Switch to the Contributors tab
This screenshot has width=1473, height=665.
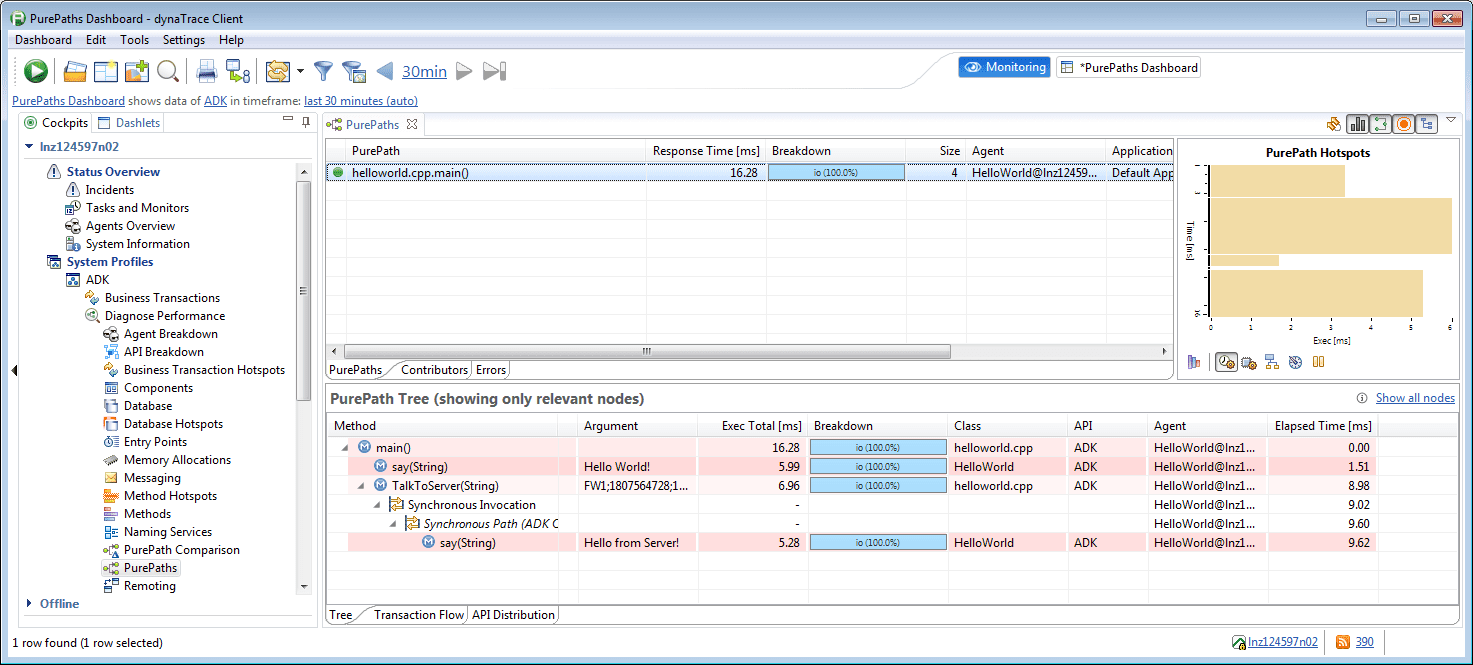coord(434,370)
